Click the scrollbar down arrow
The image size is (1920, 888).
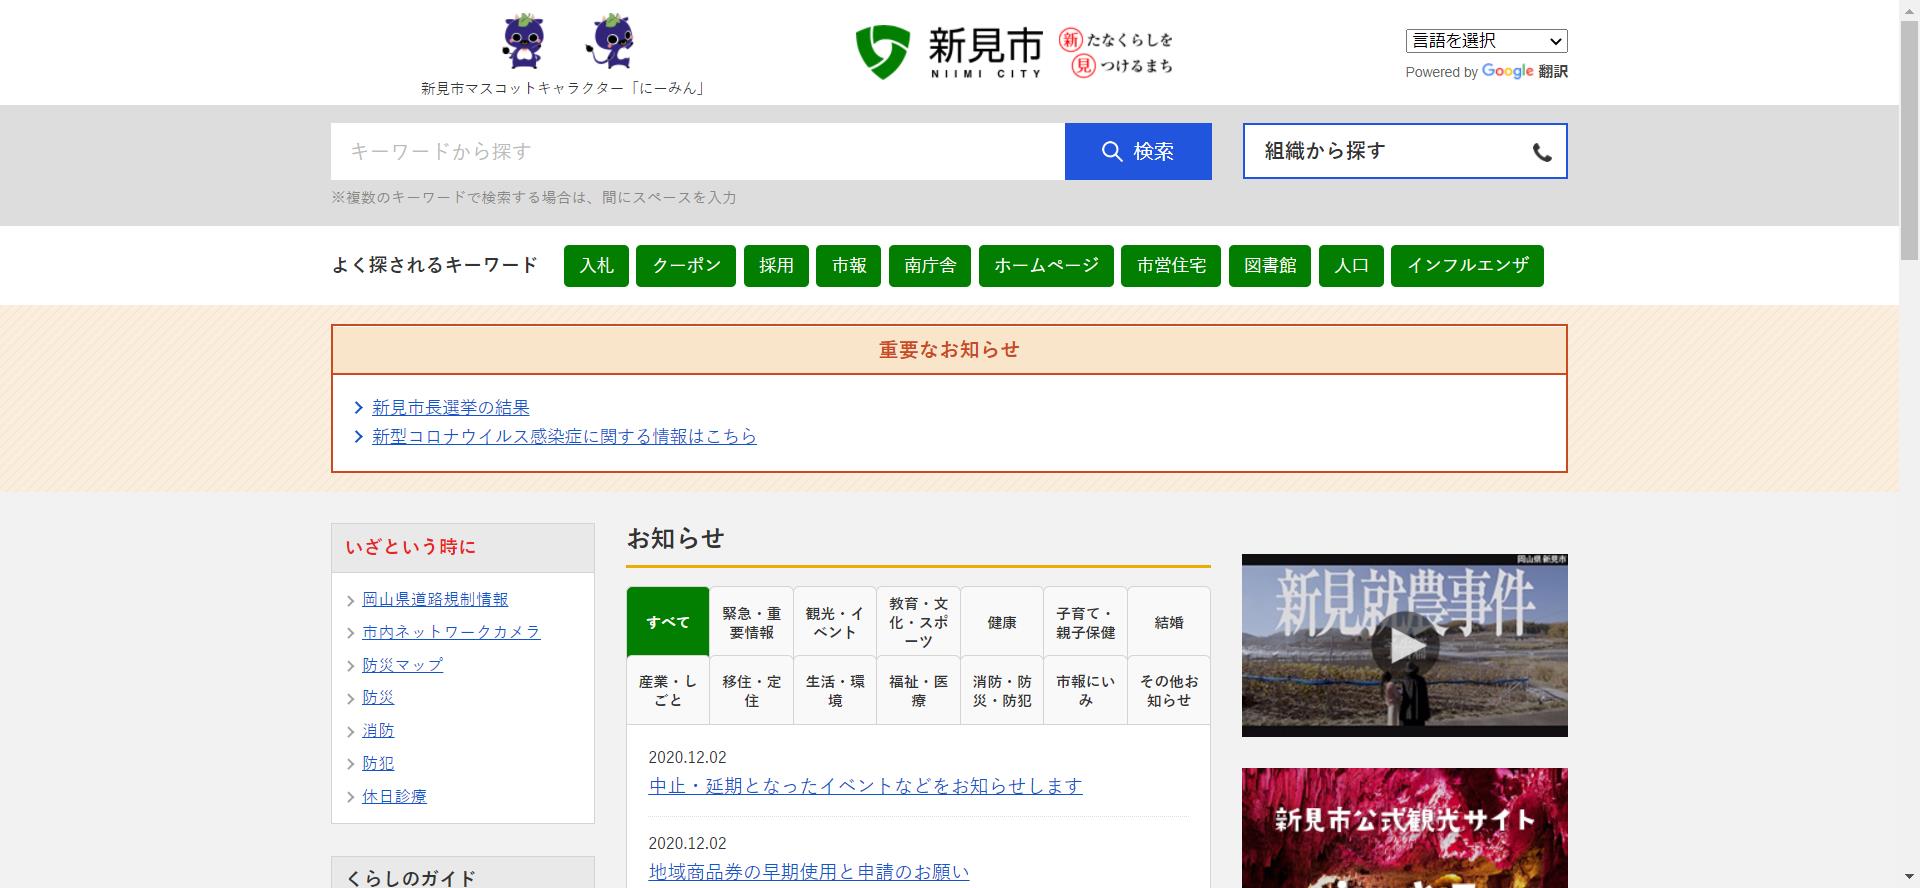coord(1909,879)
